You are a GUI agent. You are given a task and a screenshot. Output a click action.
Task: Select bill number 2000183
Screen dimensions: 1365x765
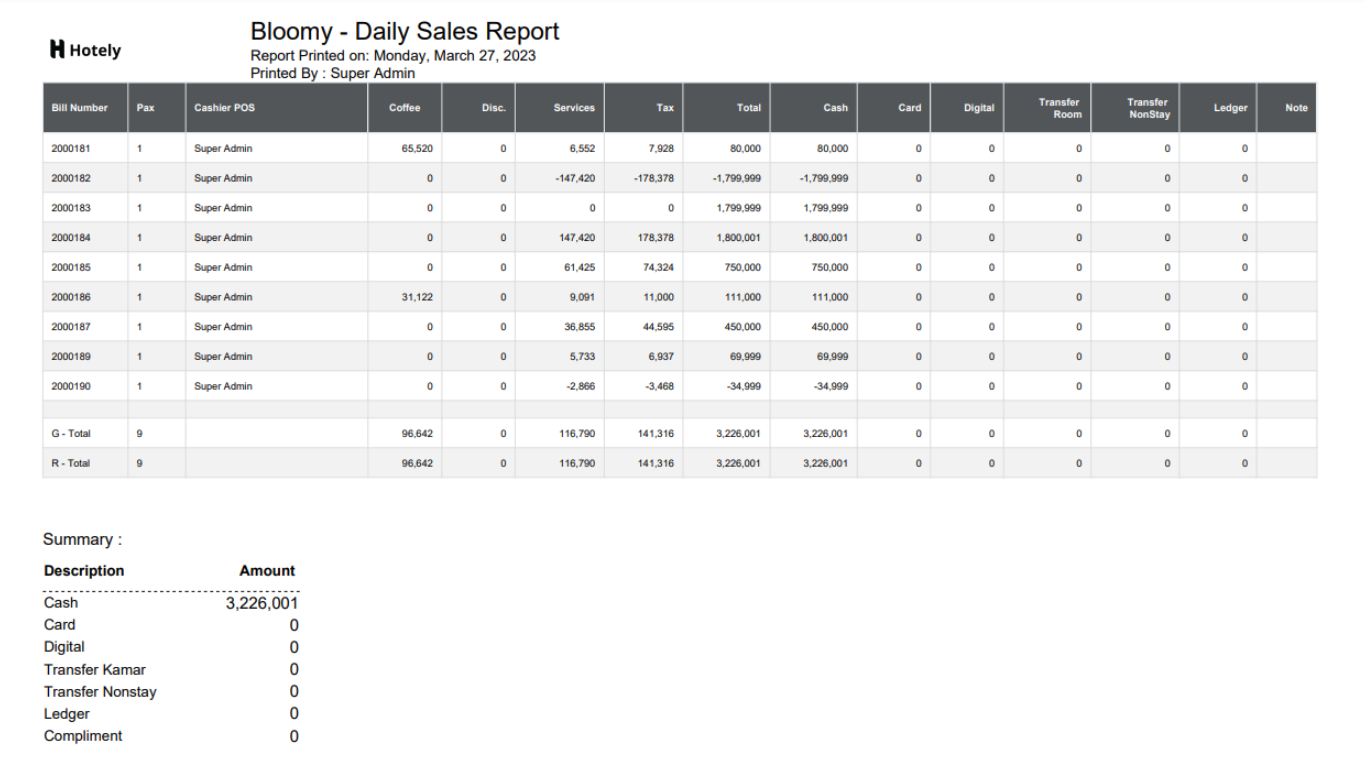(71, 208)
